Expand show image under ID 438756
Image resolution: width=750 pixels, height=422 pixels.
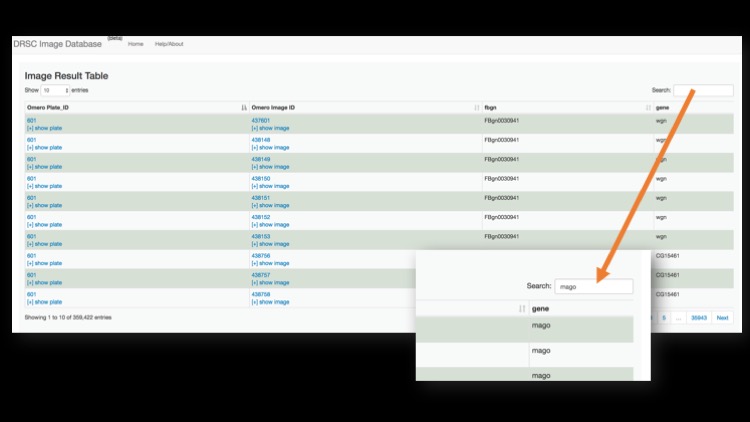coord(270,263)
